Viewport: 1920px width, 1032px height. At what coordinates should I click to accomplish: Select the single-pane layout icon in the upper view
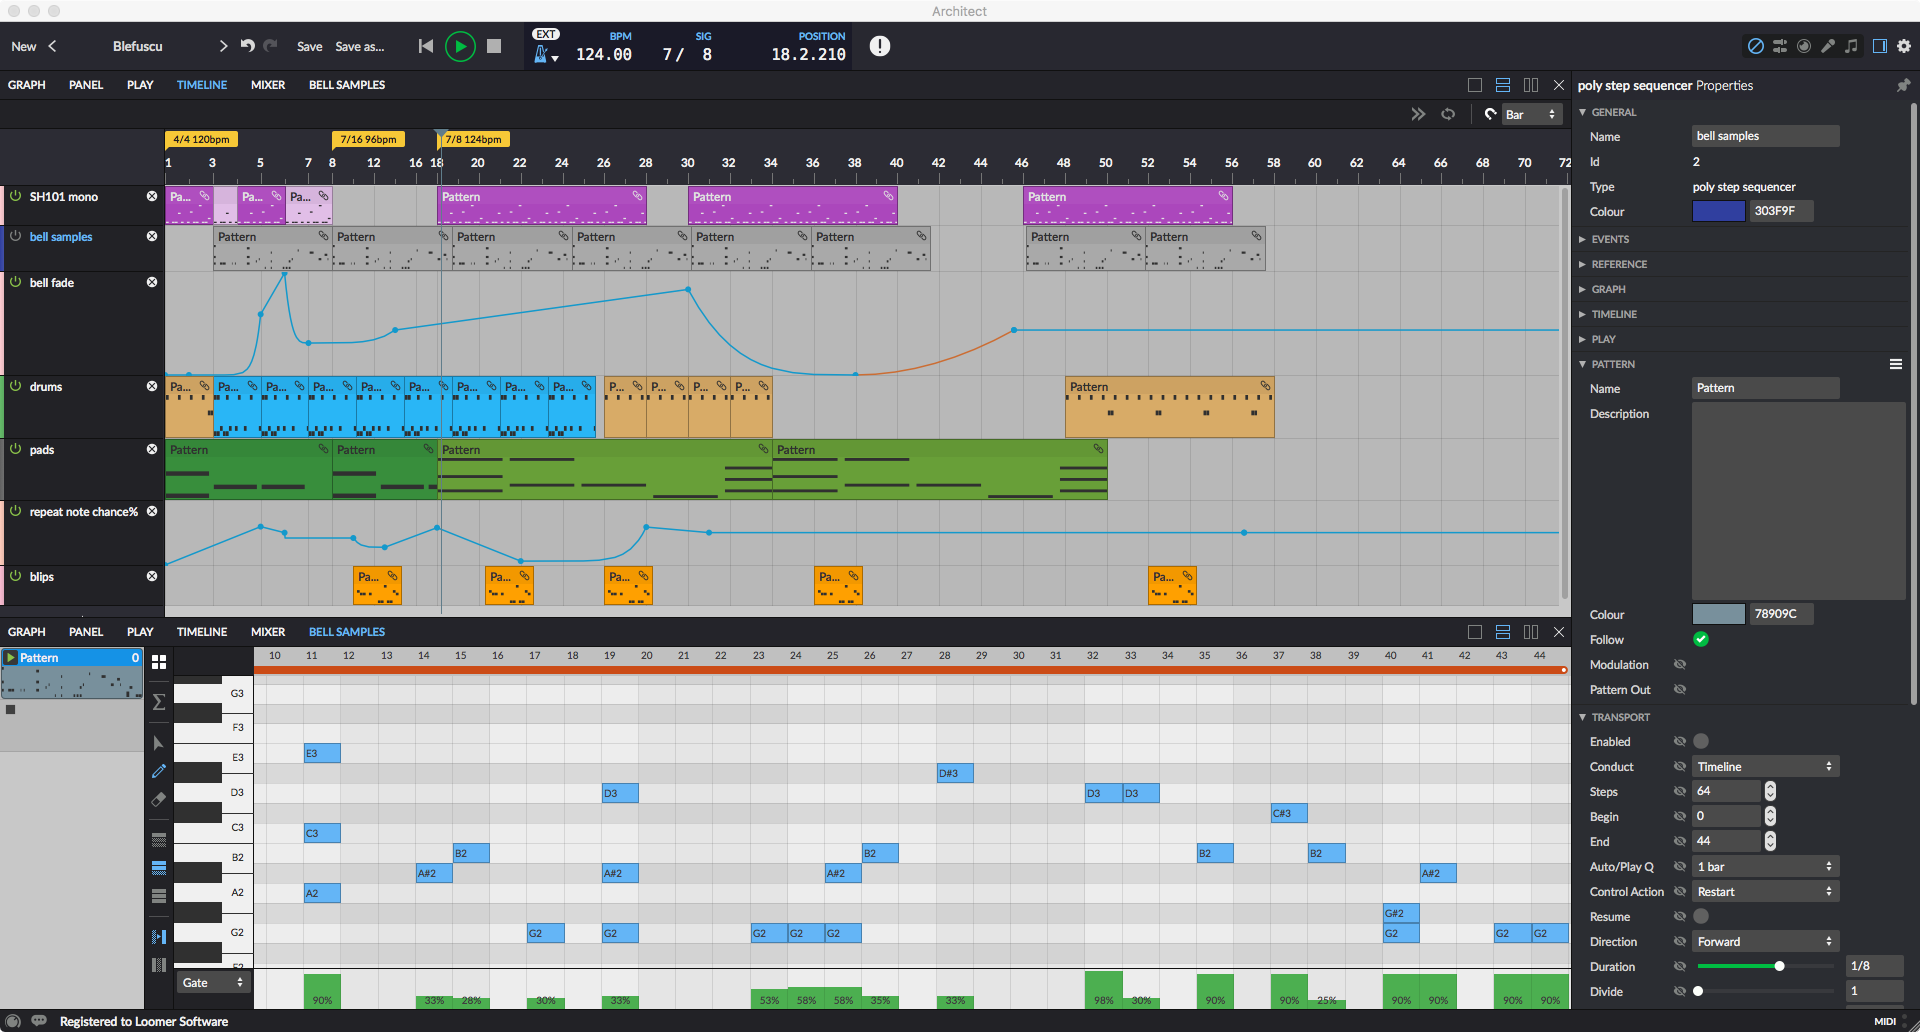(1475, 85)
